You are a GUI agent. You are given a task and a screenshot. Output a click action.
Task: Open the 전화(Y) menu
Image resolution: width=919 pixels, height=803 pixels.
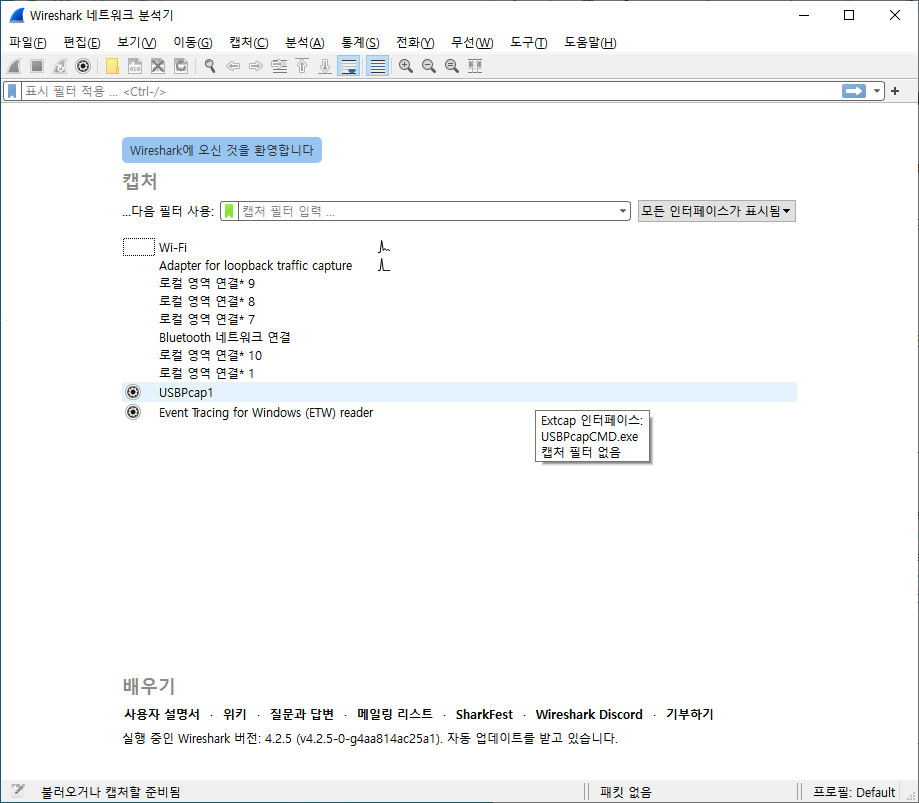[415, 42]
